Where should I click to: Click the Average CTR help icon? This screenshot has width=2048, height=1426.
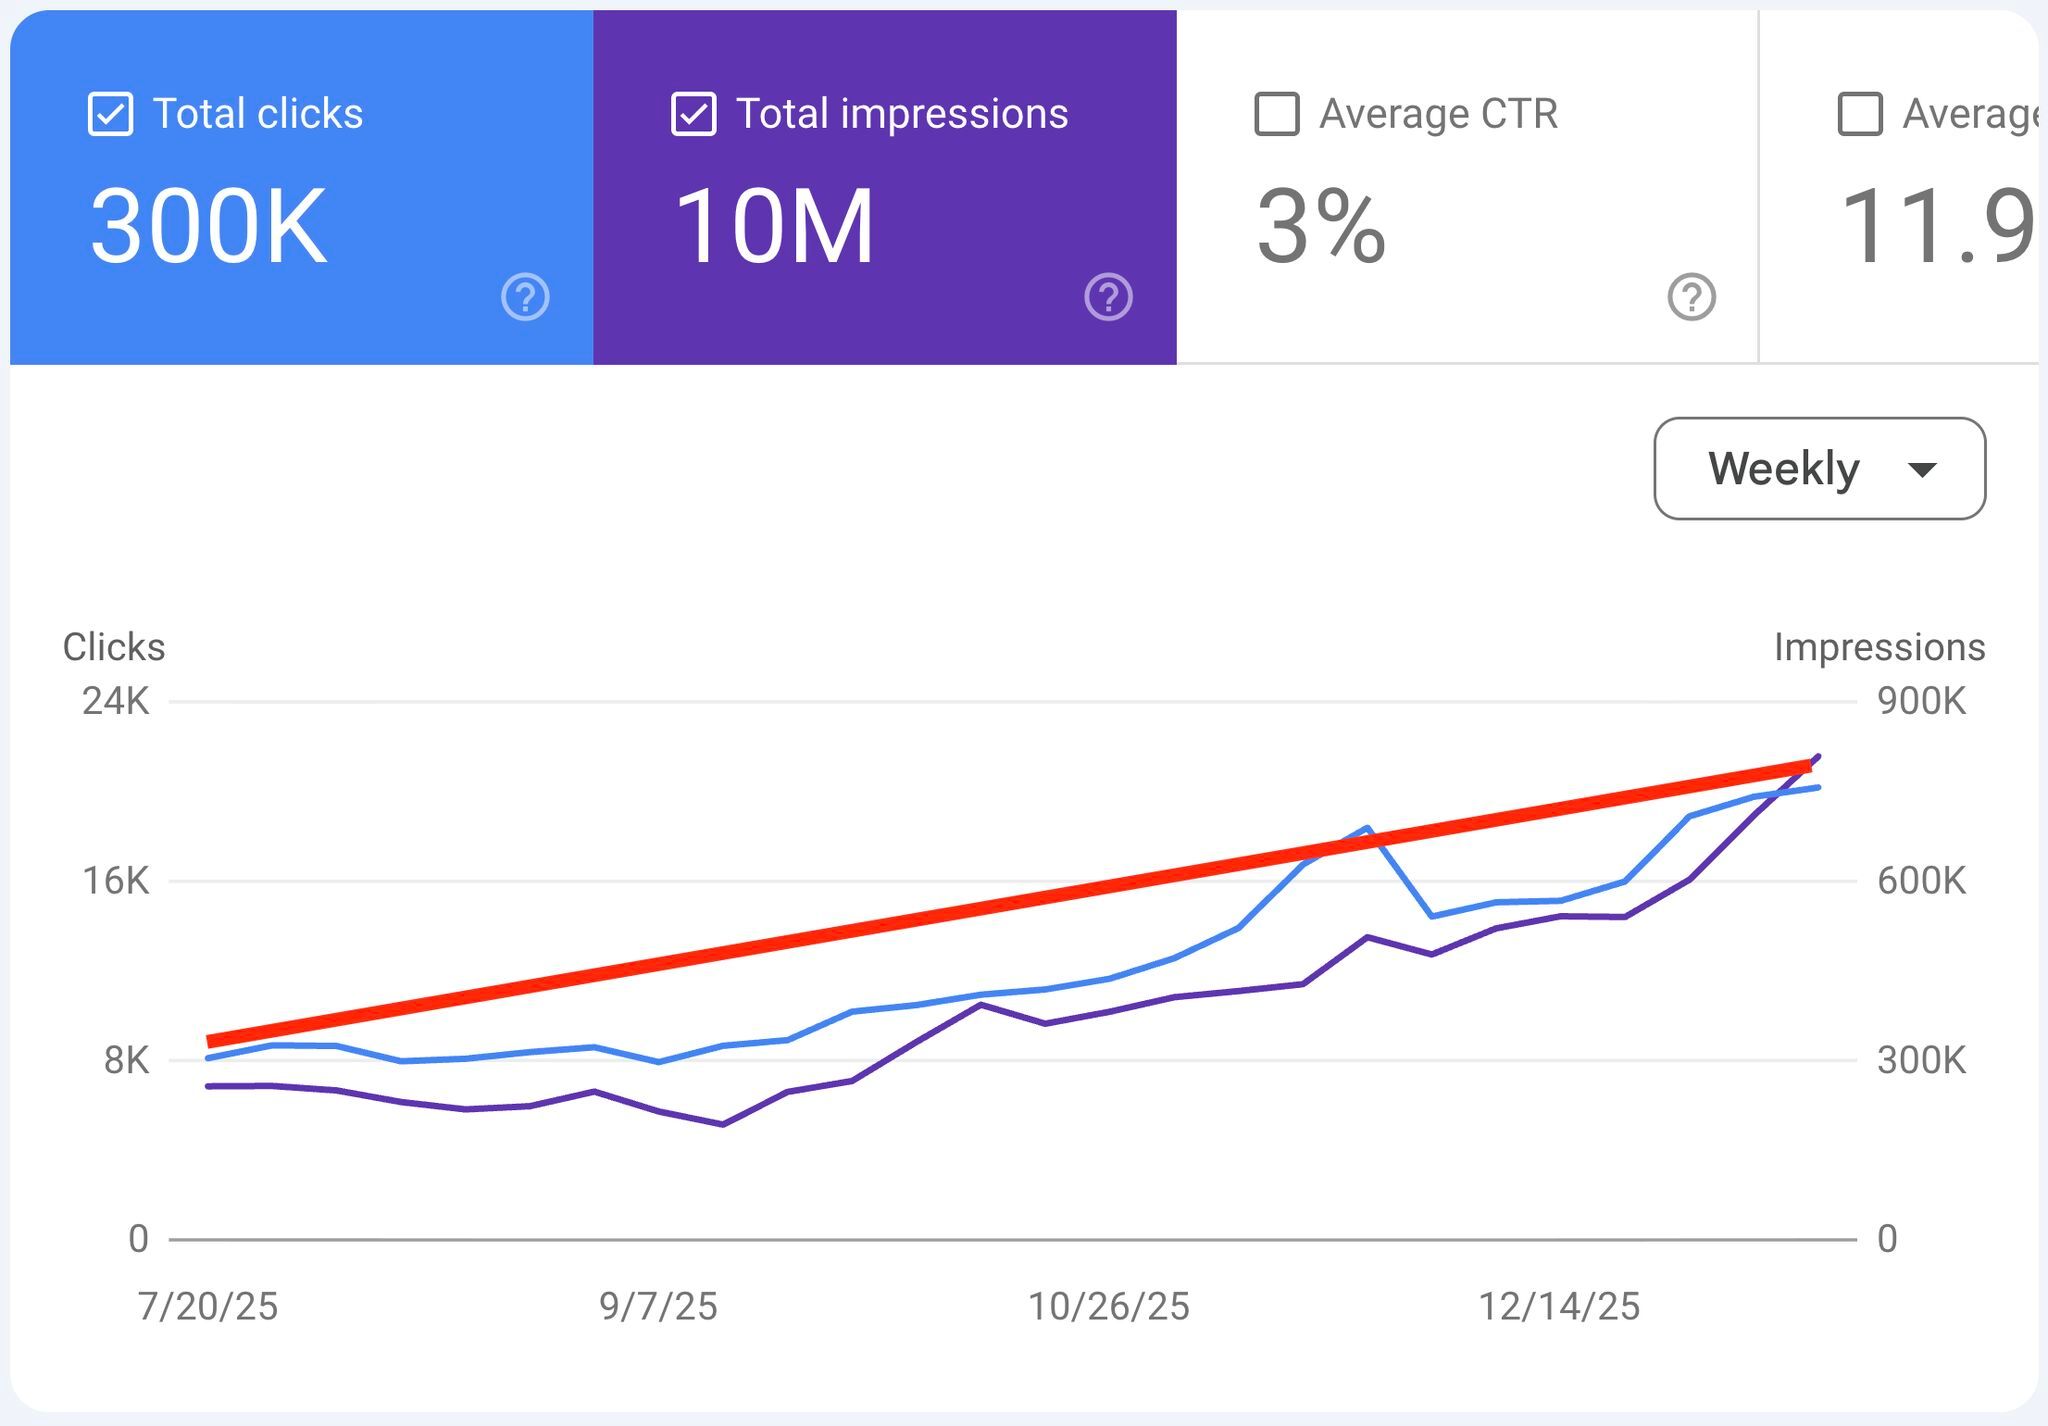[x=1692, y=297]
